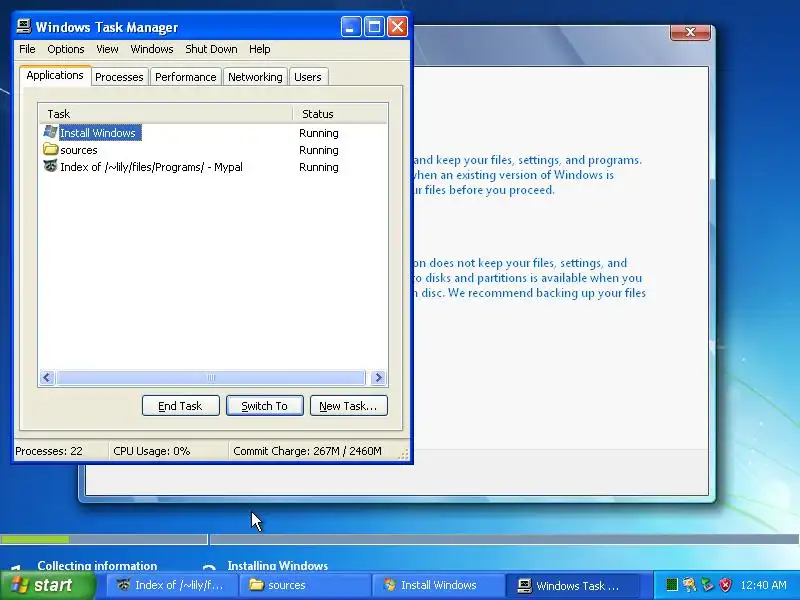Sort by the Status column header
The image size is (800, 600).
coord(340,114)
